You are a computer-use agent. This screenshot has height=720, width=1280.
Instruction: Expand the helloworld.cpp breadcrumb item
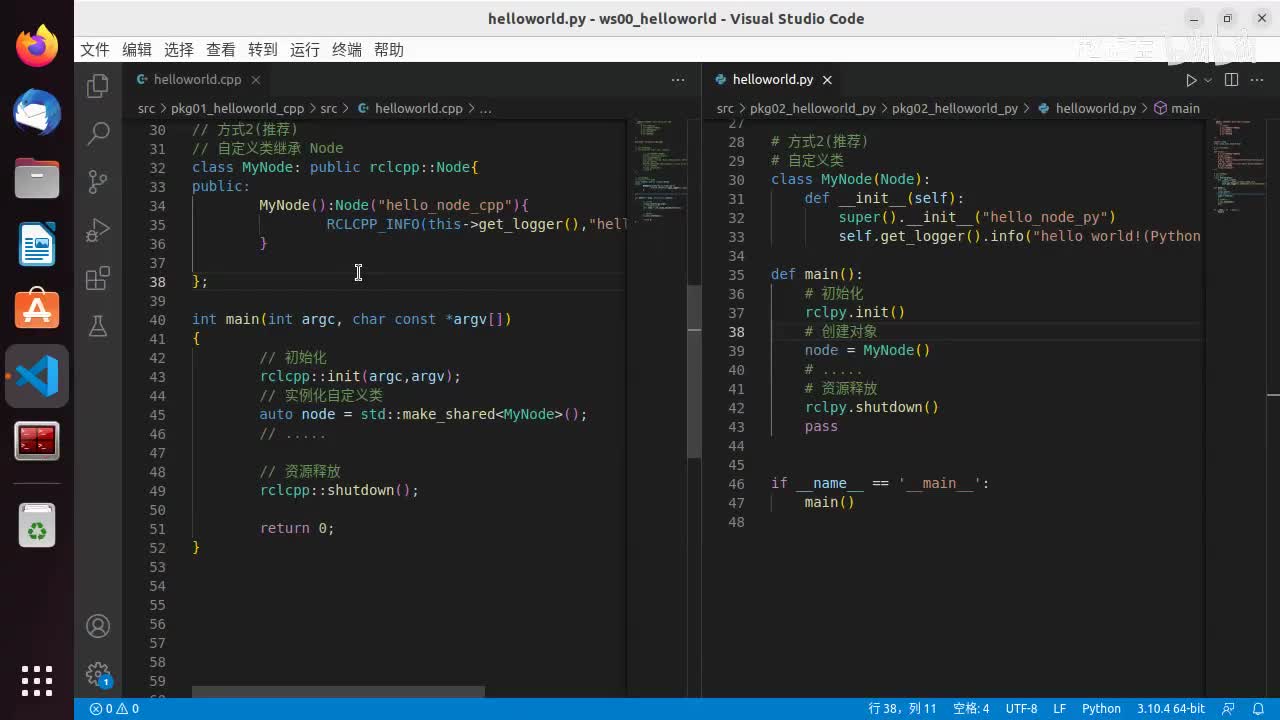coord(410,108)
